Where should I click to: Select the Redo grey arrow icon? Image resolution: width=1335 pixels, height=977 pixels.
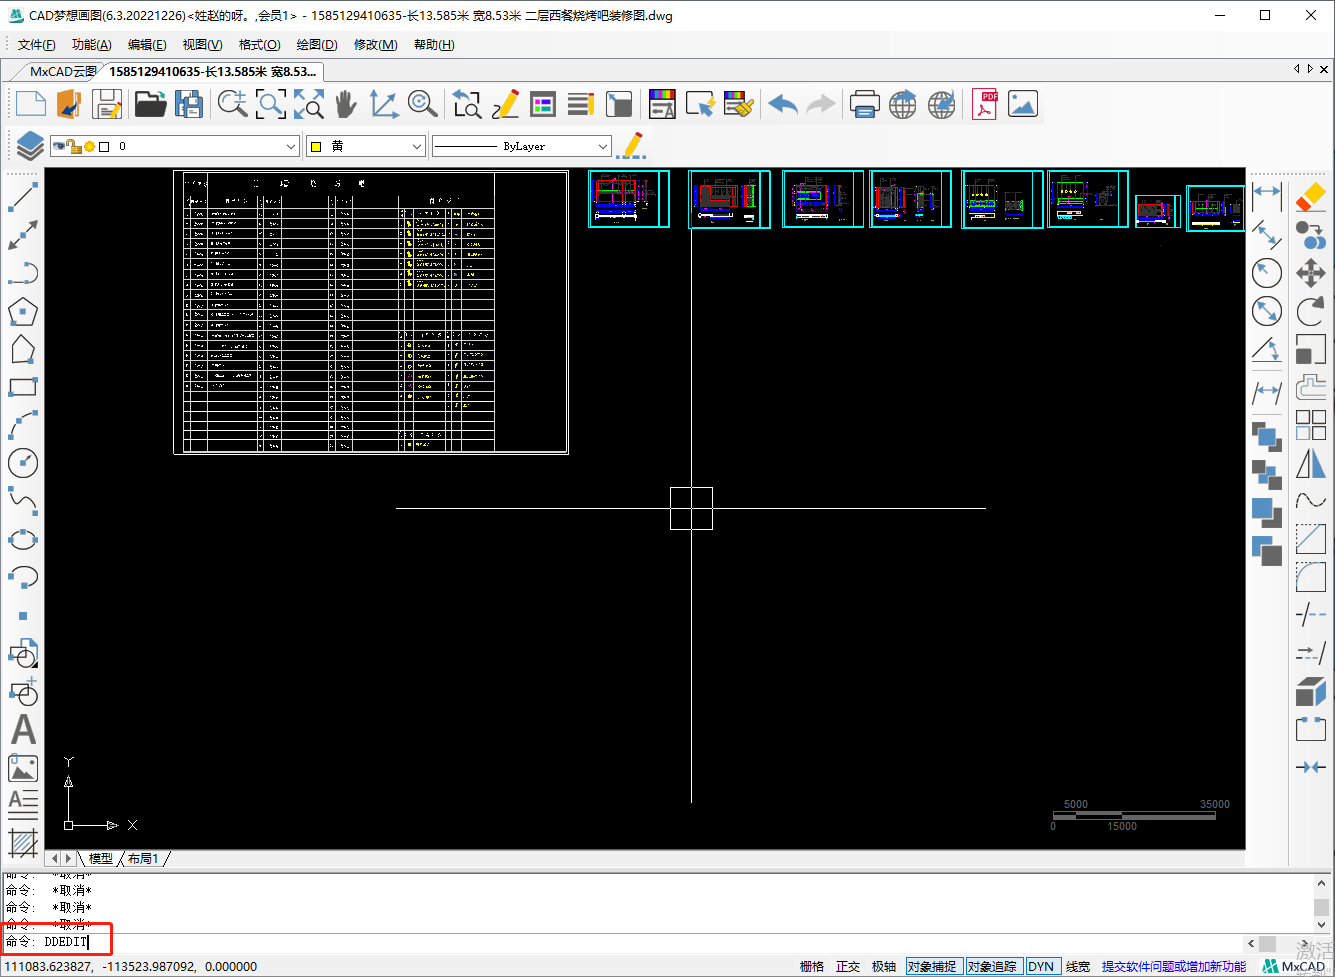pyautogui.click(x=822, y=104)
